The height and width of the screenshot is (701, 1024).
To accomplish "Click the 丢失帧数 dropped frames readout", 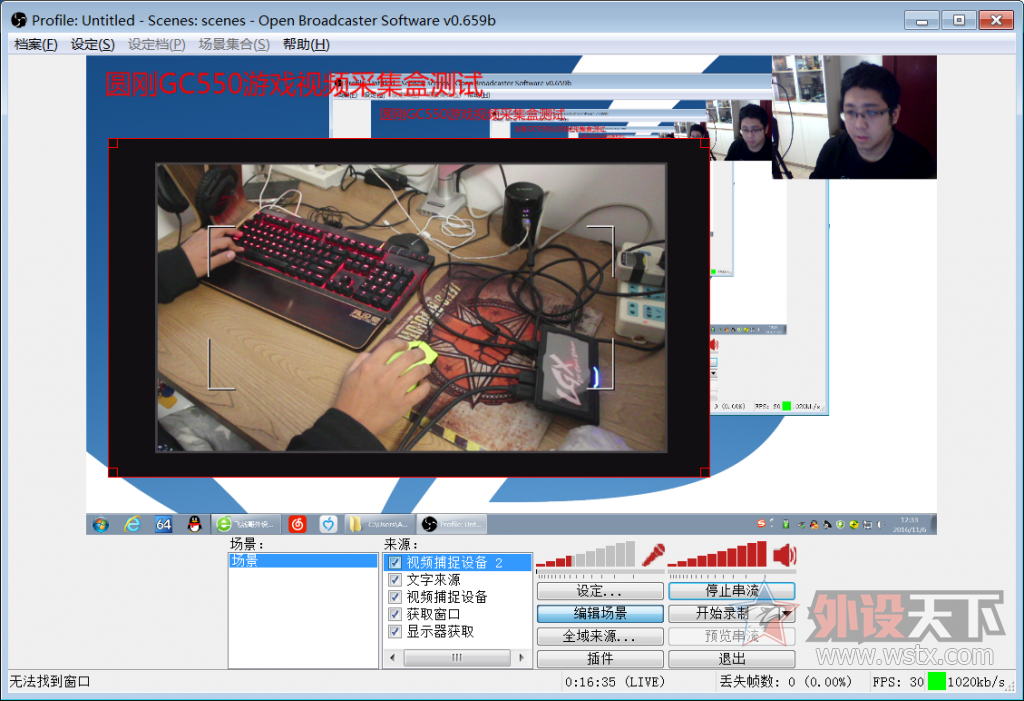I will pos(786,682).
